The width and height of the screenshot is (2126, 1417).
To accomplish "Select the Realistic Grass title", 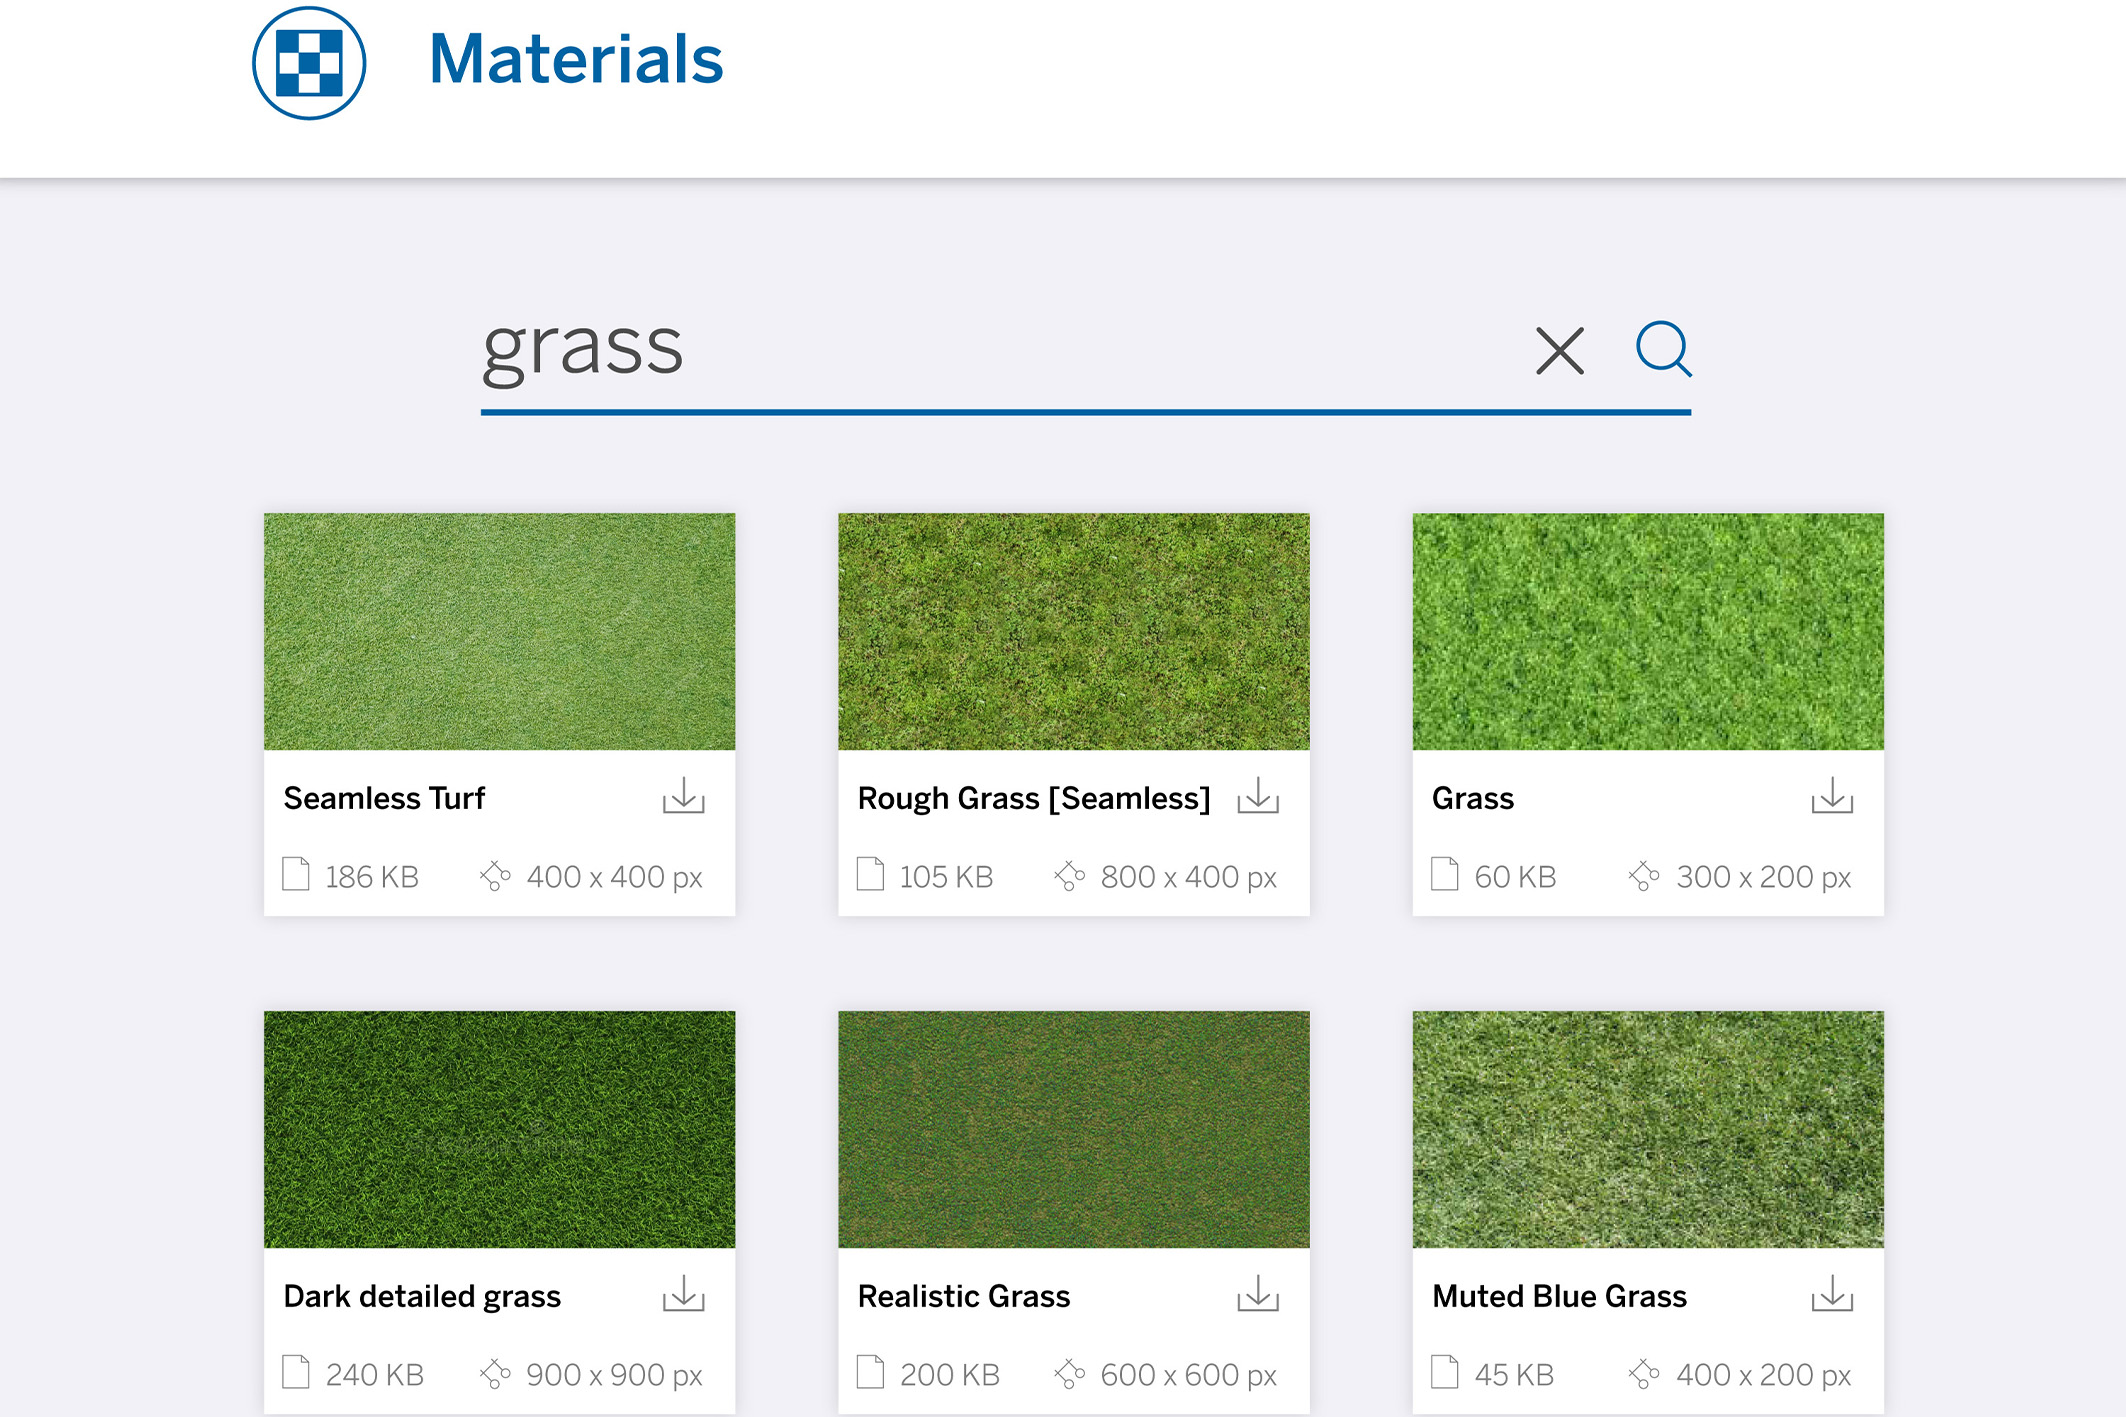I will pos(964,1296).
